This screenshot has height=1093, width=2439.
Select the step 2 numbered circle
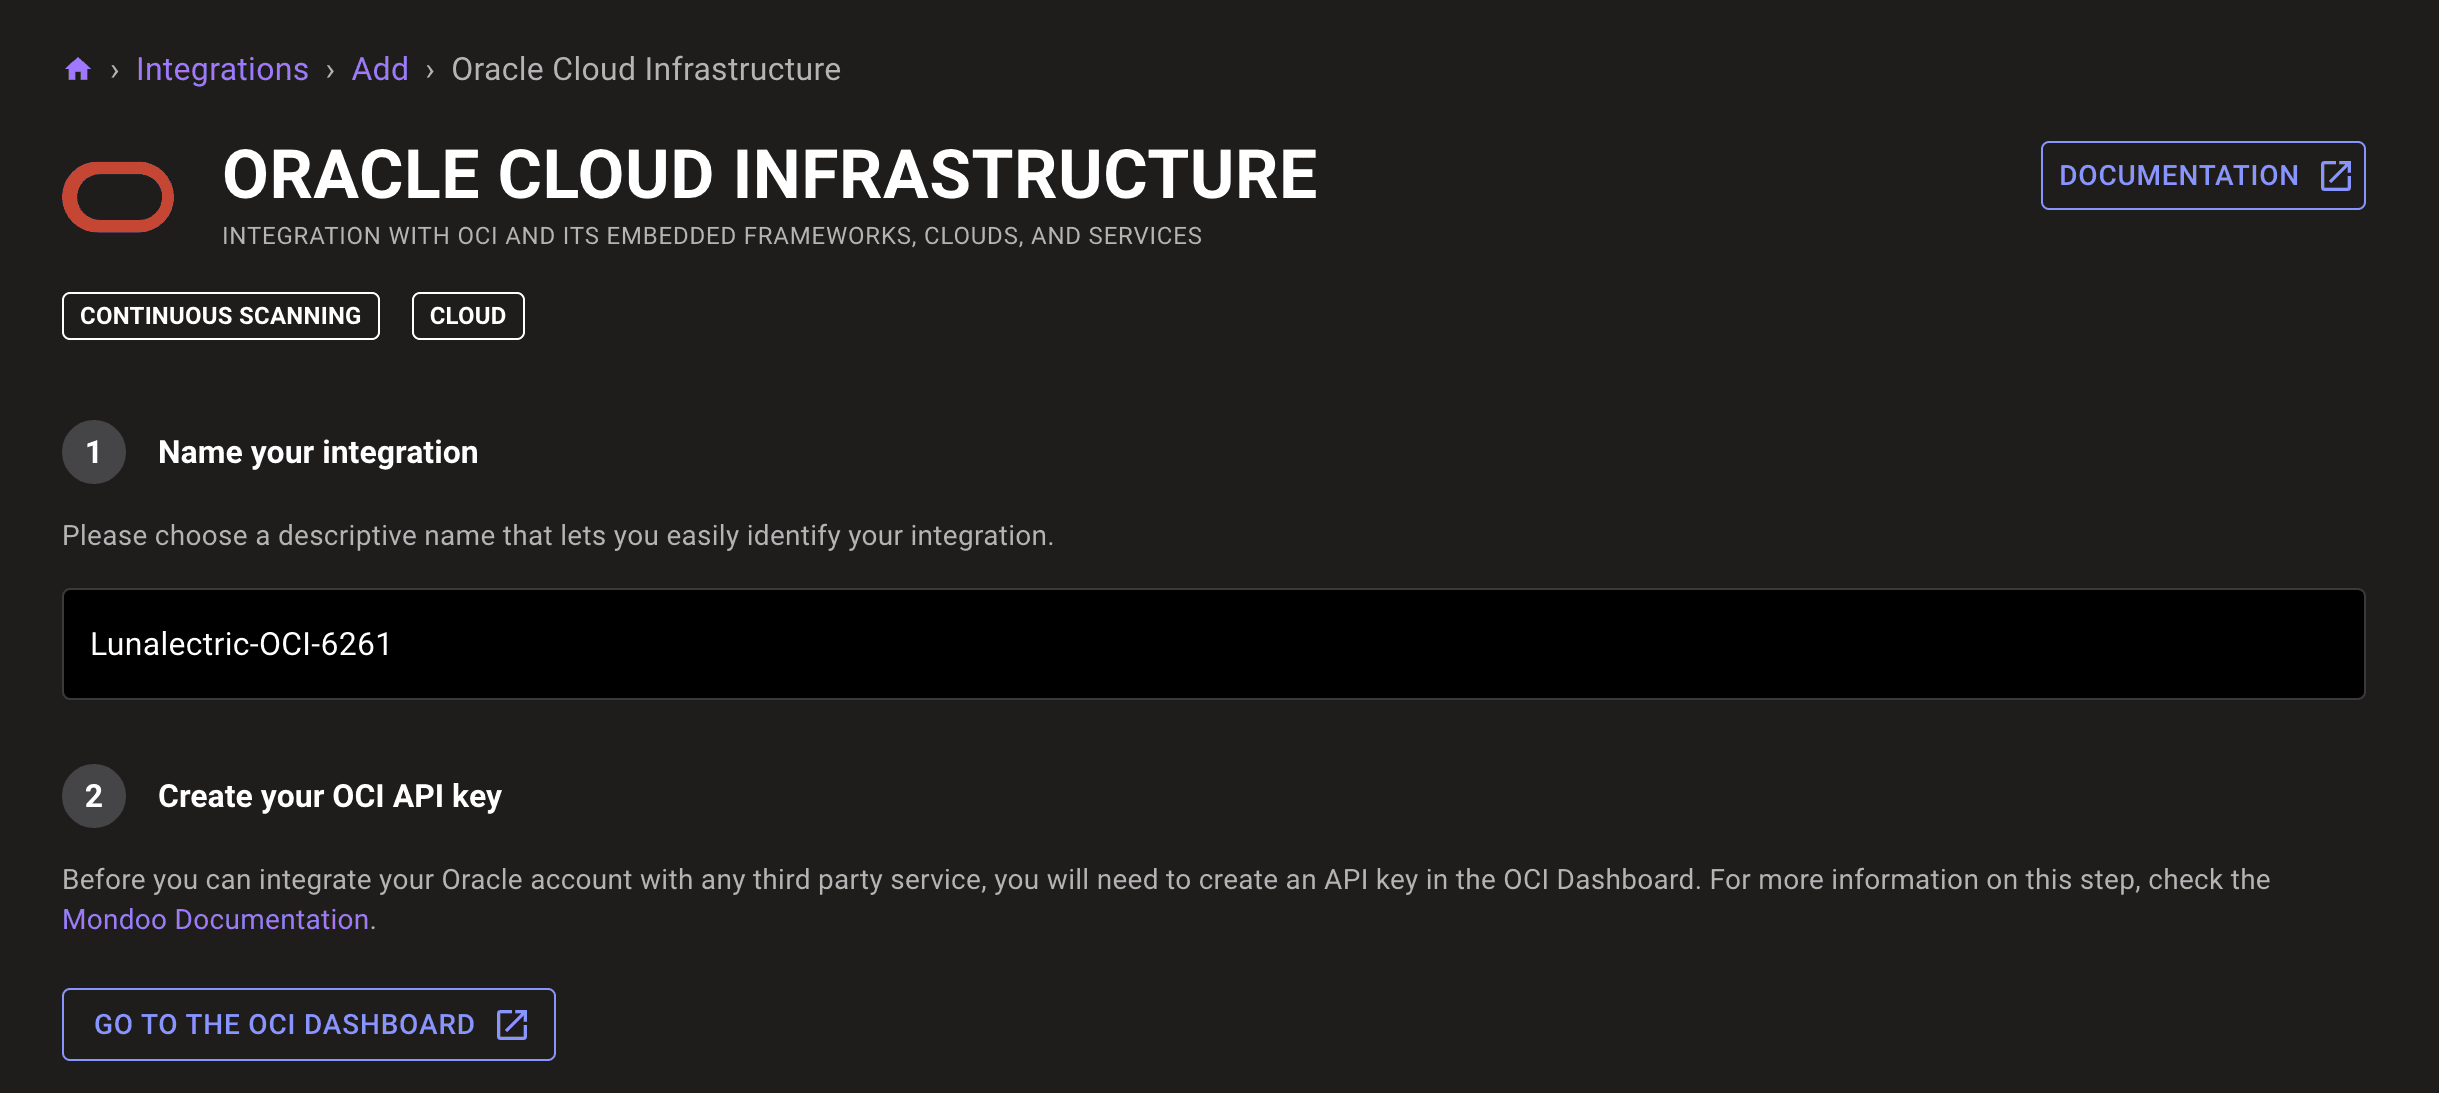click(93, 796)
